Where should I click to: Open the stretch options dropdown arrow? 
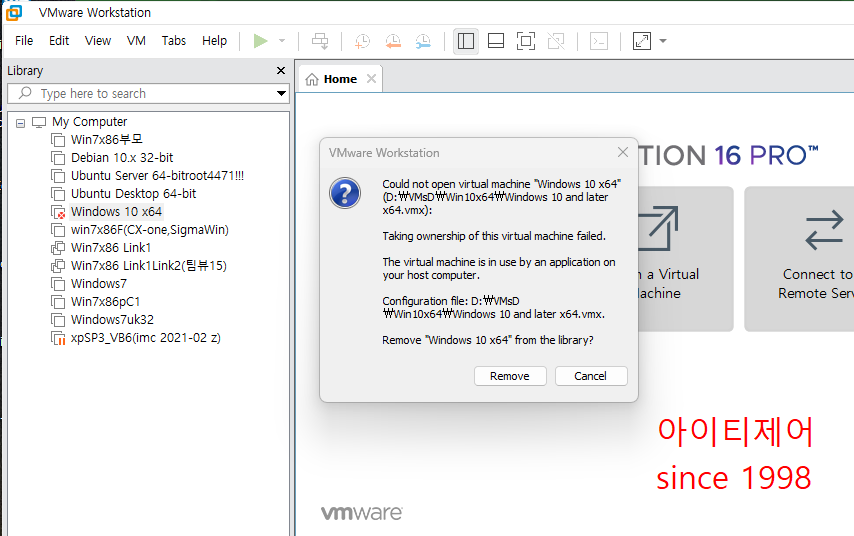[663, 41]
